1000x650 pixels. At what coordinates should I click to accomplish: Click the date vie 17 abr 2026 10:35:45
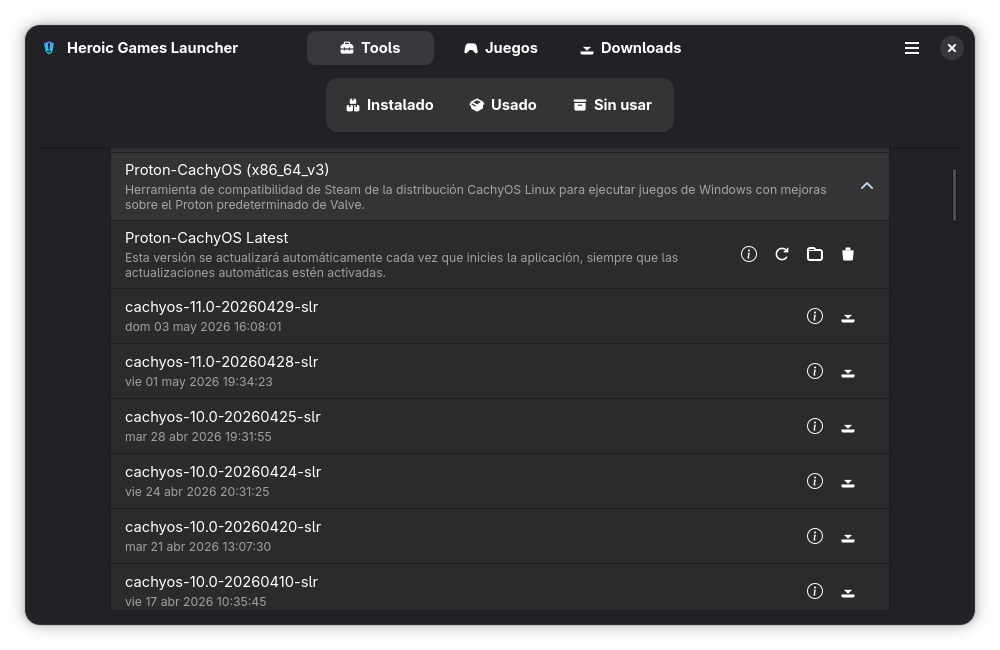point(195,602)
